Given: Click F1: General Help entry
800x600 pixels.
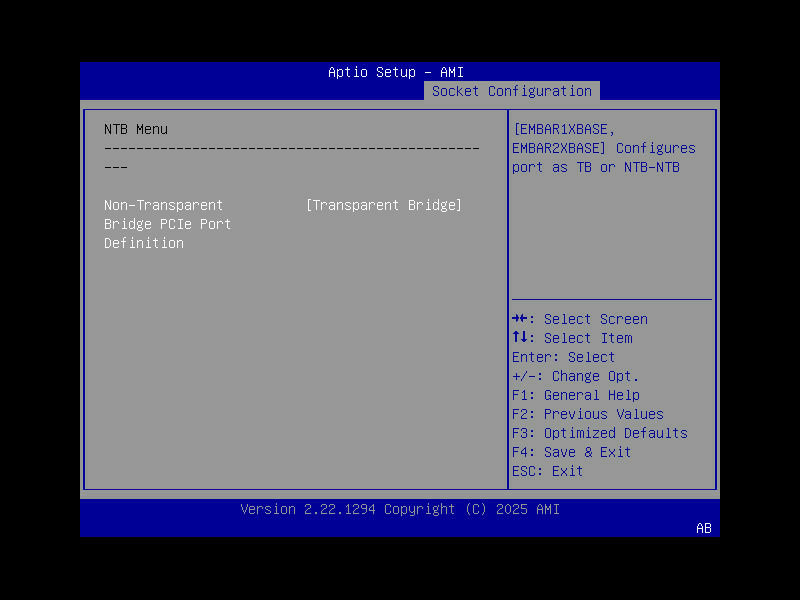Looking at the screenshot, I should (x=574, y=395).
